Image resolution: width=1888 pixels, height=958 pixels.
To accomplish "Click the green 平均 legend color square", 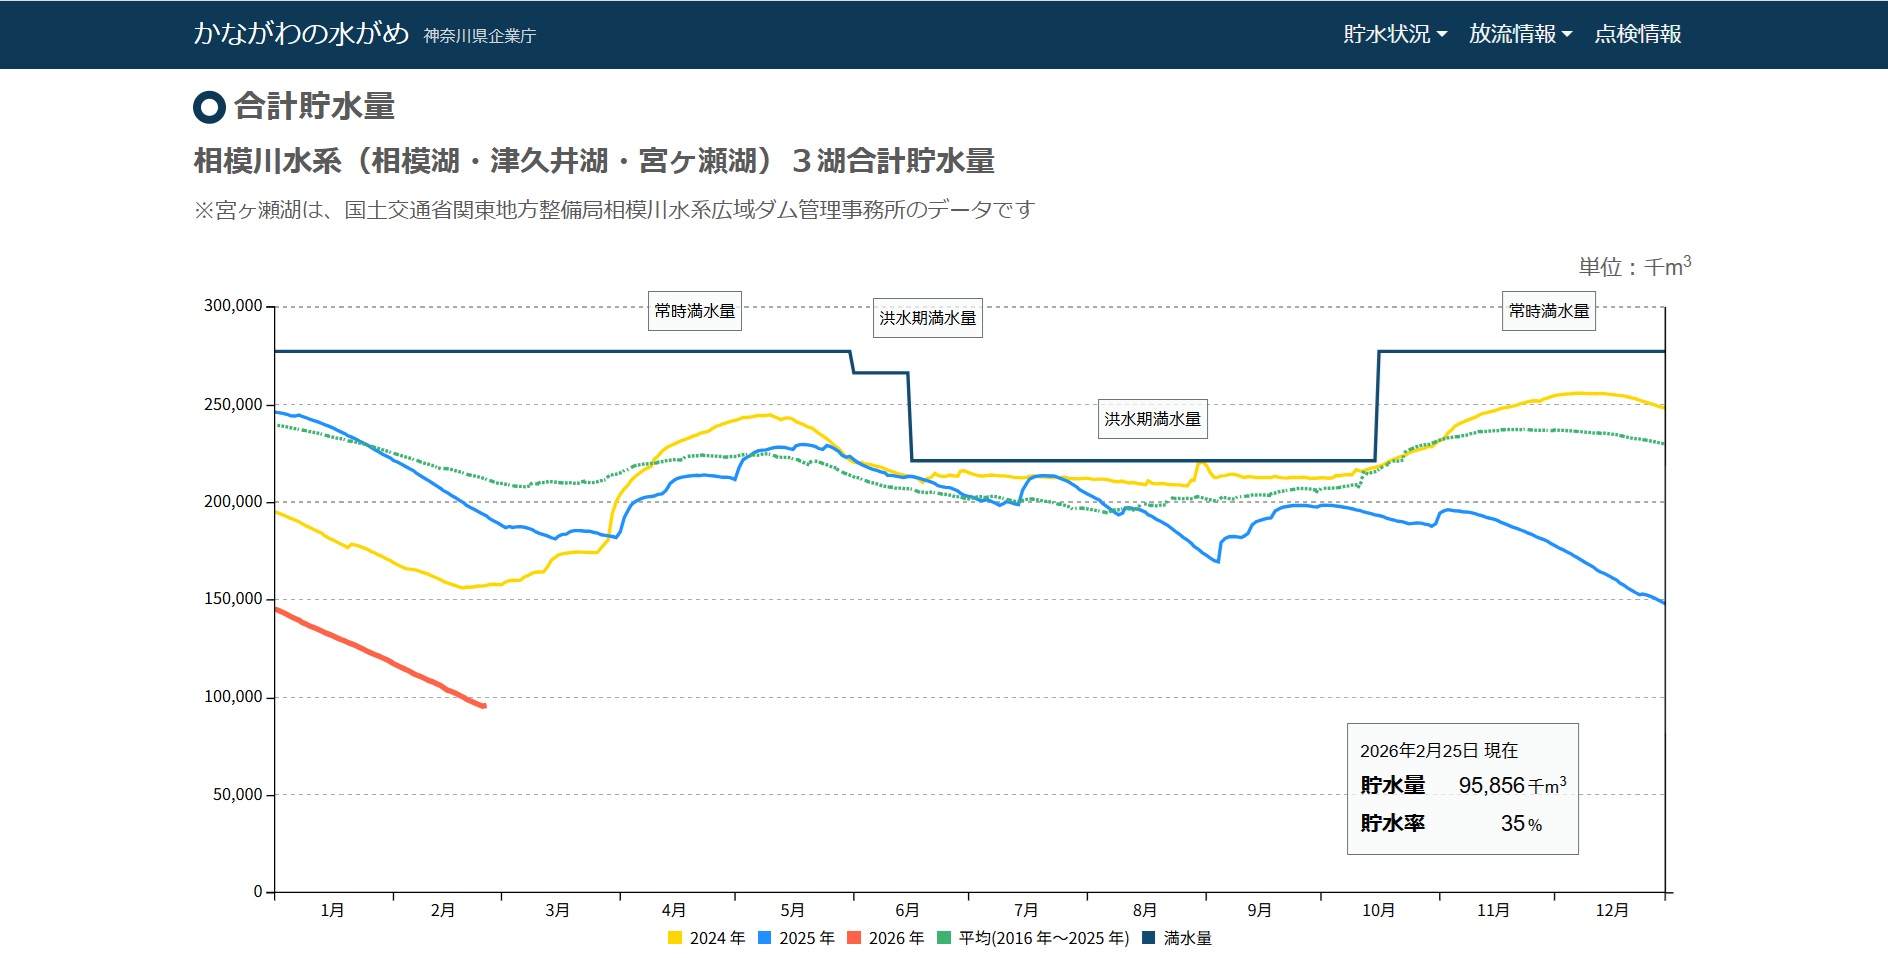I will (944, 938).
